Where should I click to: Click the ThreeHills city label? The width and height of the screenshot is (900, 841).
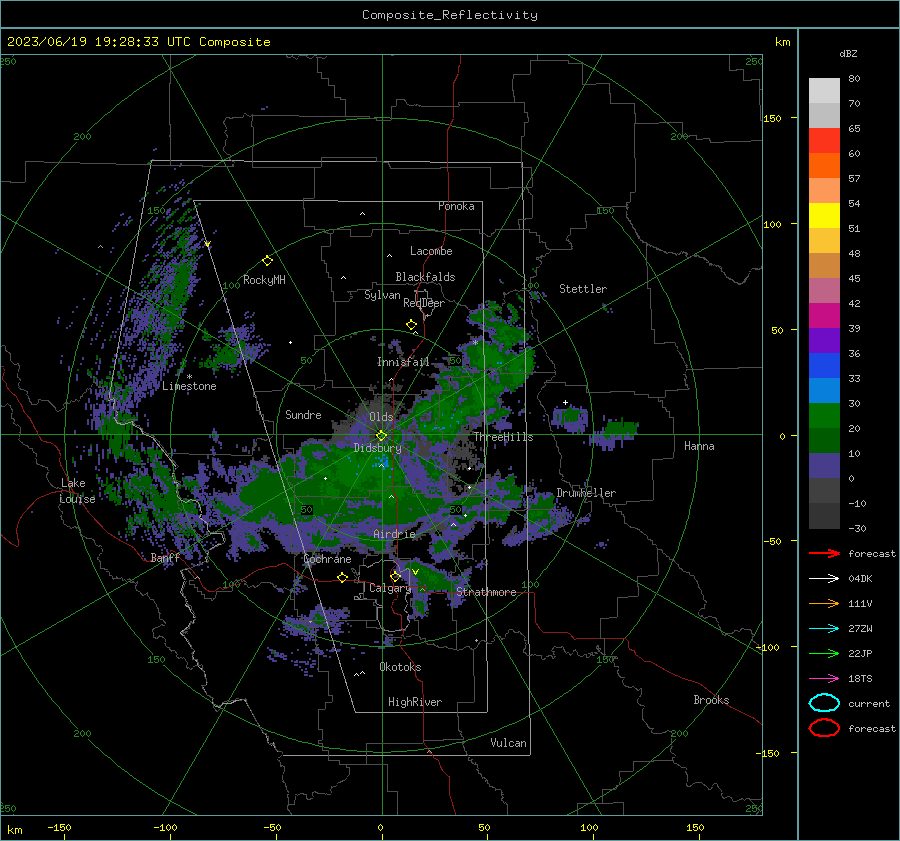tap(503, 437)
